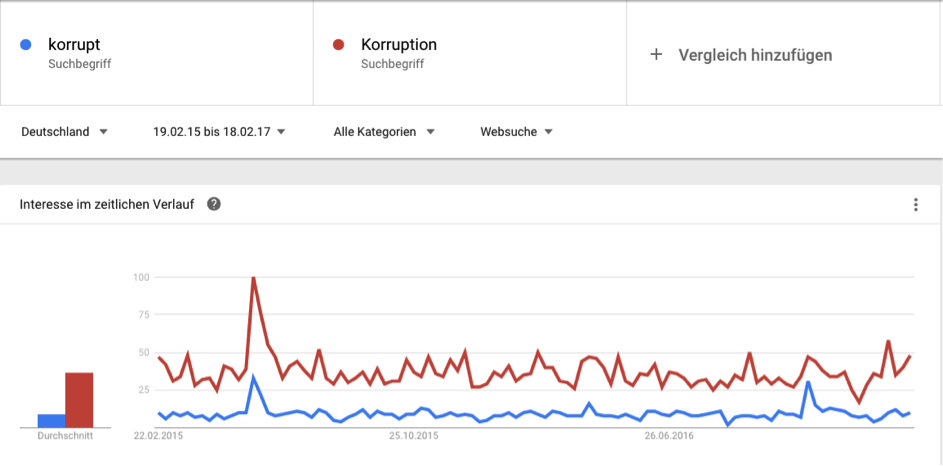The height and width of the screenshot is (466, 943).
Task: Click the 26.06.2016 date label on axis
Action: pos(669,436)
